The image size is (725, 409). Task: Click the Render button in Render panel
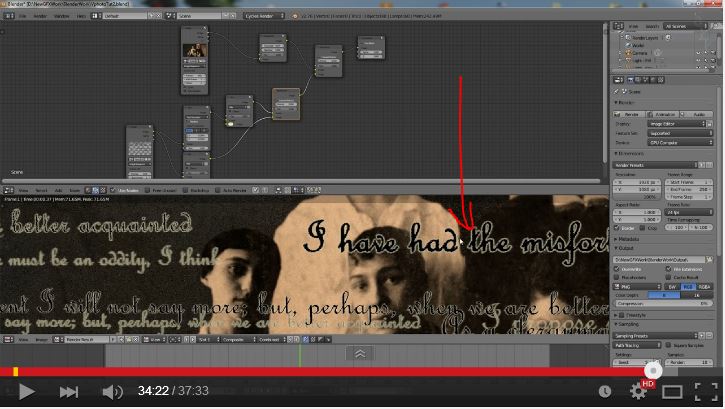[628, 114]
